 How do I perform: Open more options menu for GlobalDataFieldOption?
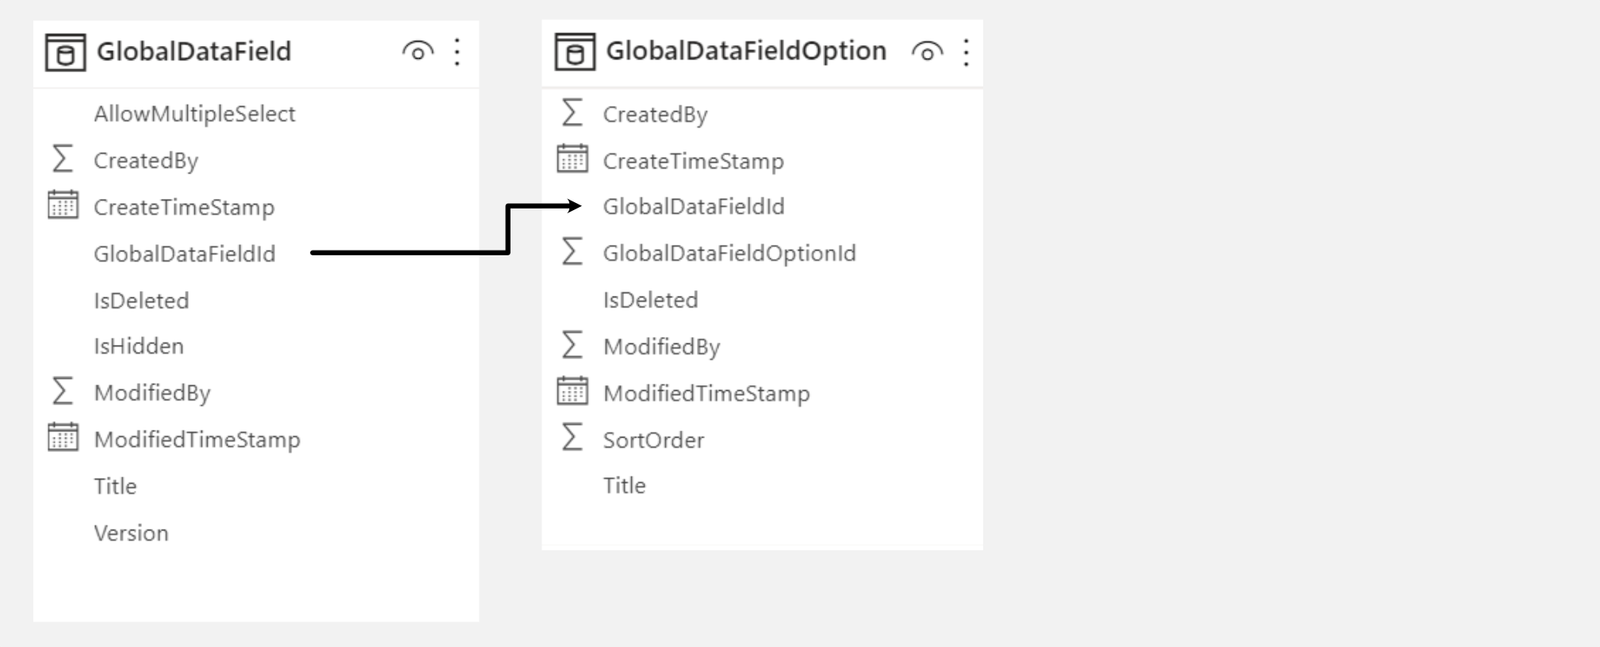tap(966, 52)
